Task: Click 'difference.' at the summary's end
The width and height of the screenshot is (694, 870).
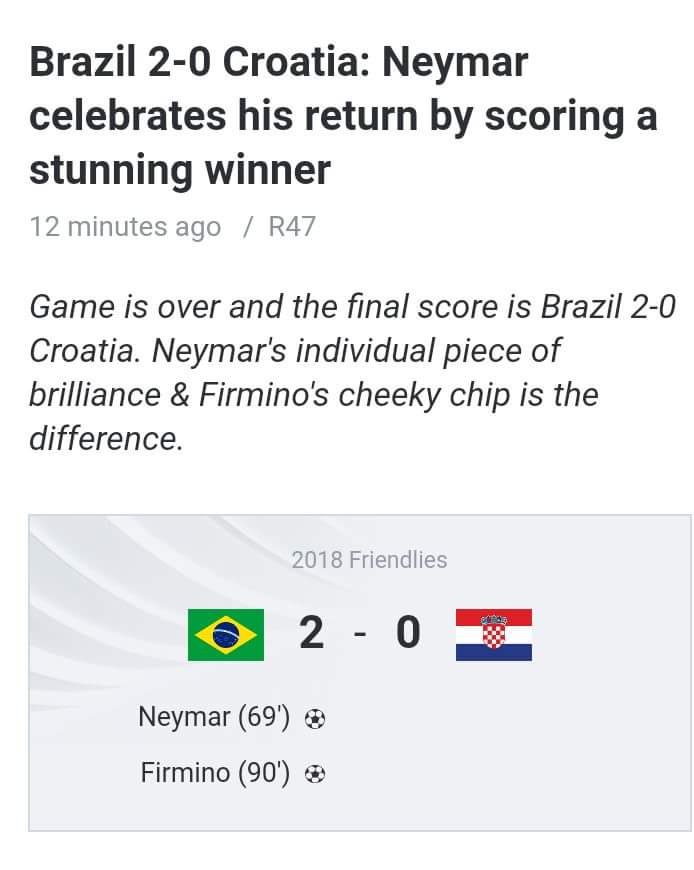Action: coord(106,438)
